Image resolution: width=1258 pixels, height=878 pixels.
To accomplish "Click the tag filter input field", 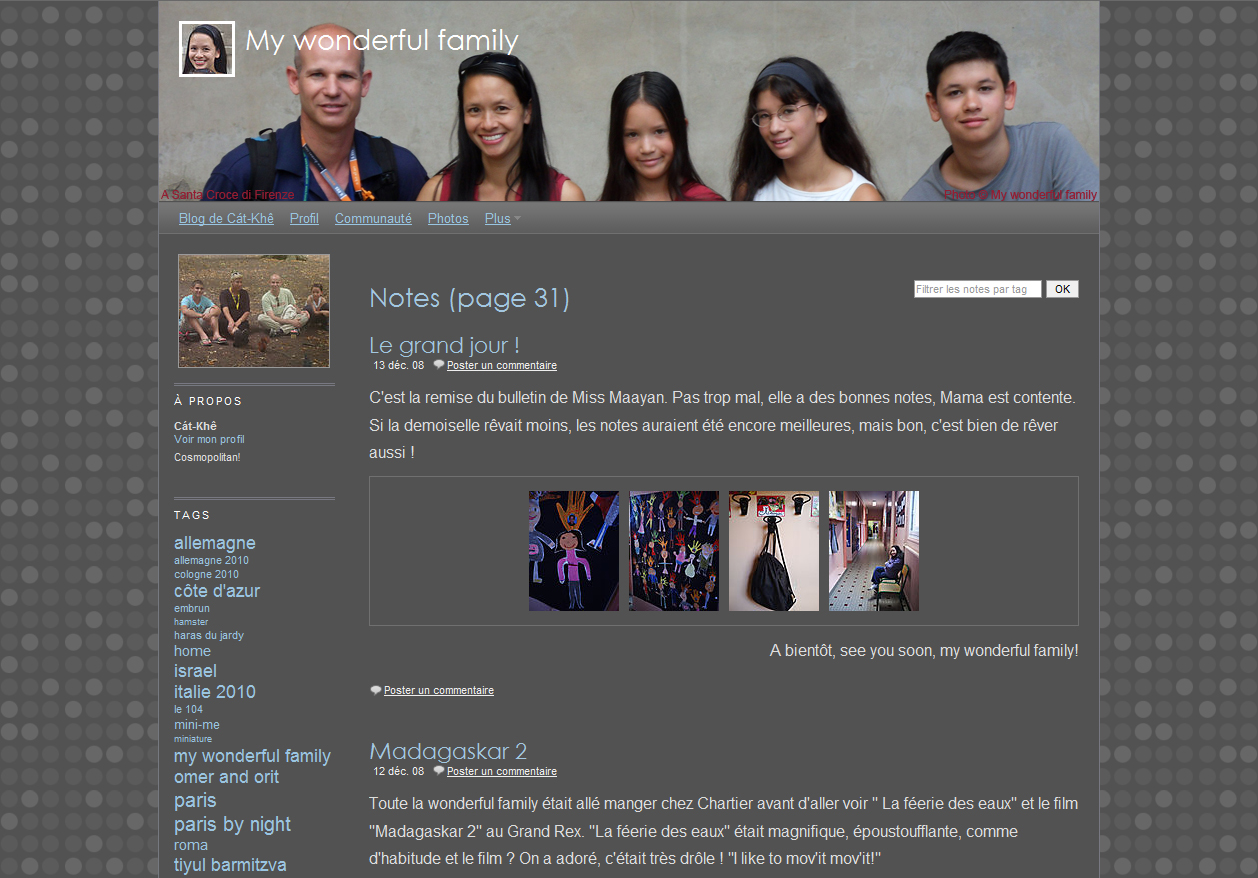I will pyautogui.click(x=977, y=289).
